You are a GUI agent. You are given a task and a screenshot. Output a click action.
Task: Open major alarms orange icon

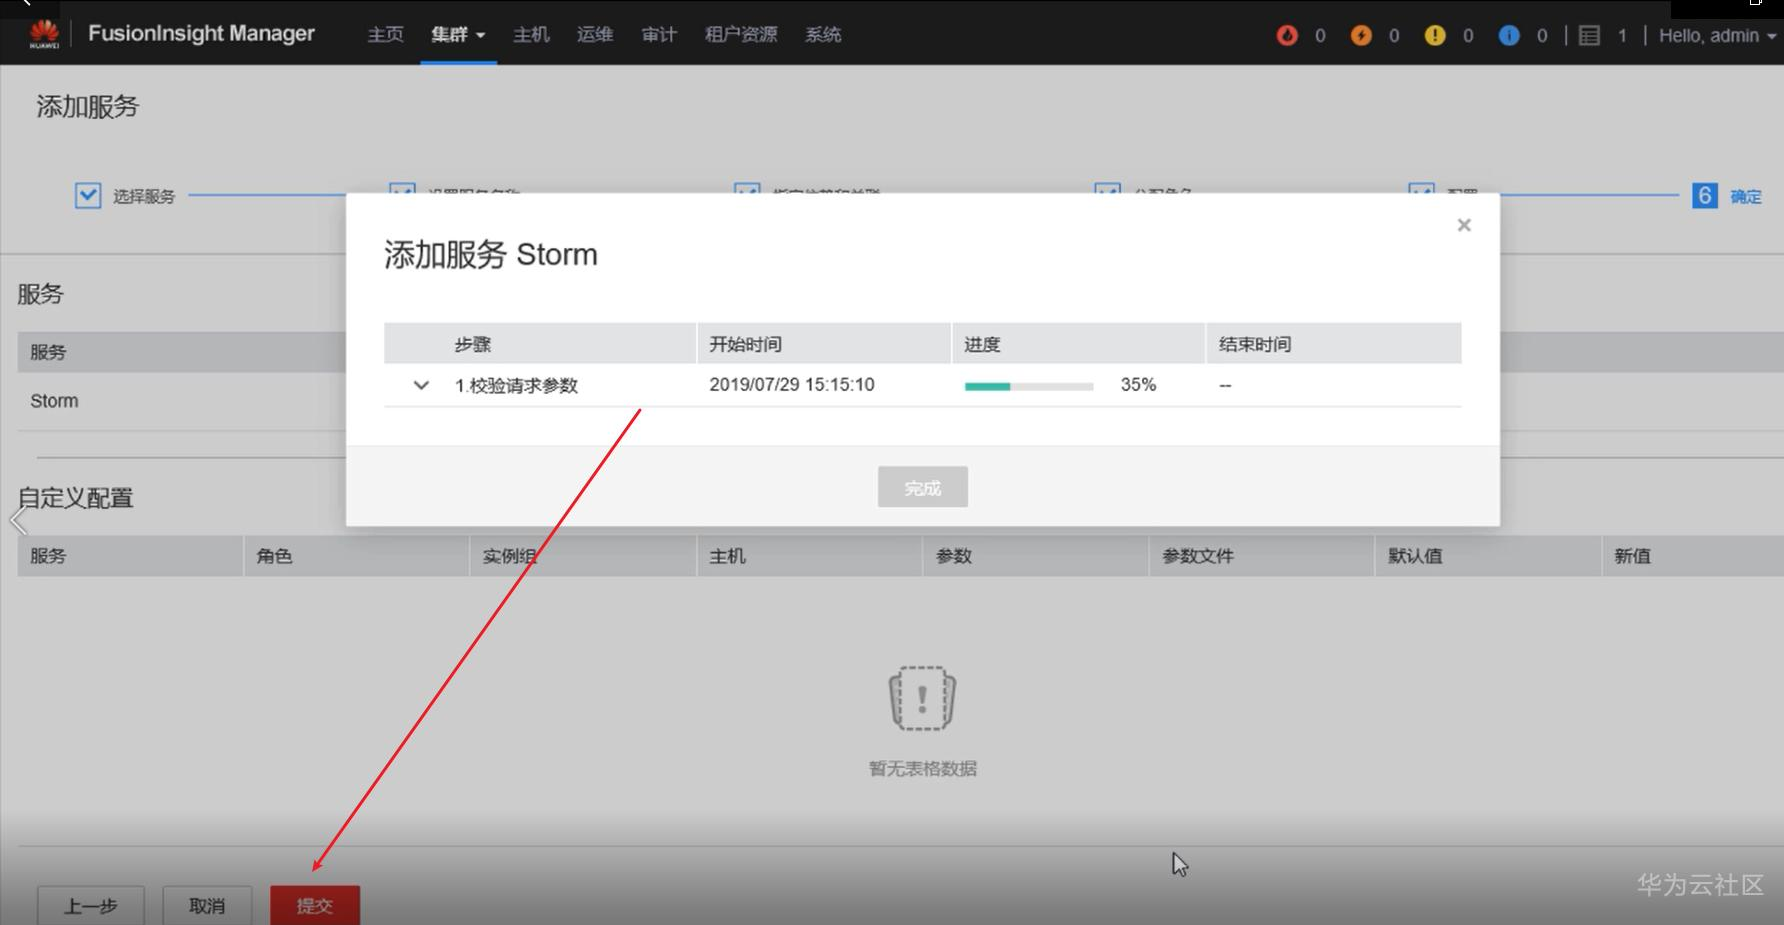[x=1361, y=35]
